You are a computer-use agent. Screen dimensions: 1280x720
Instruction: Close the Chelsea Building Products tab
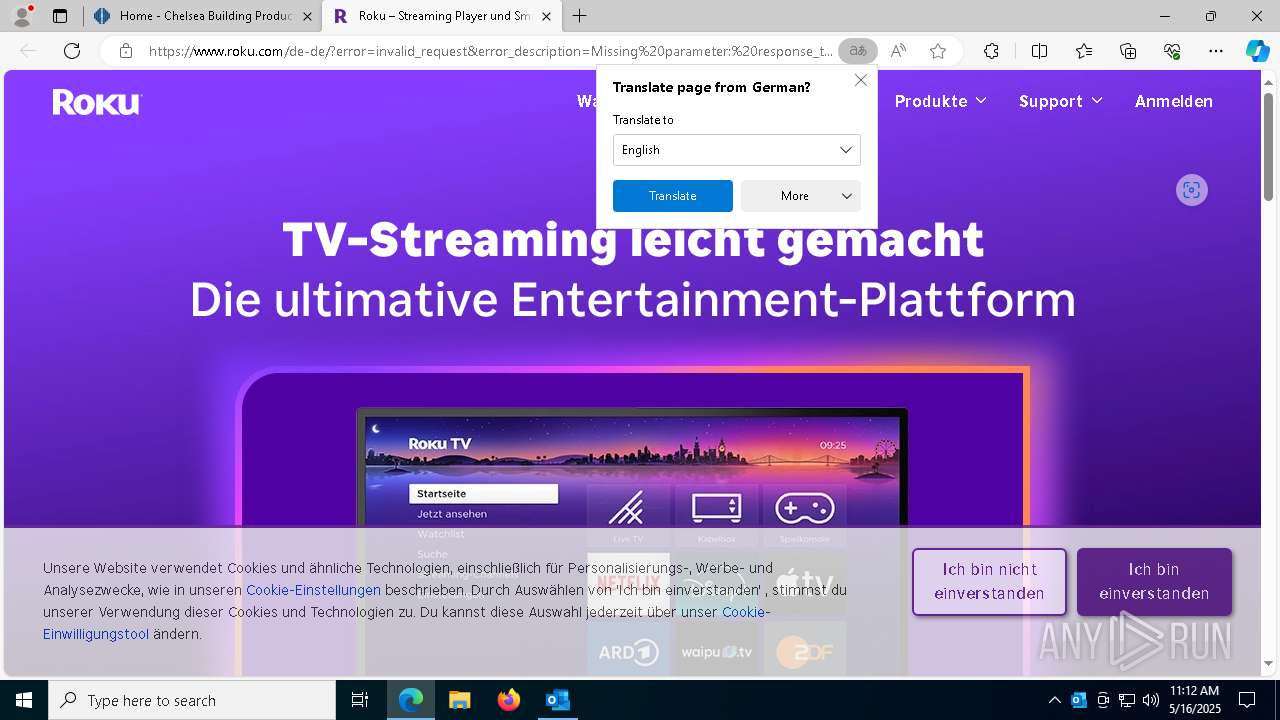click(x=307, y=16)
